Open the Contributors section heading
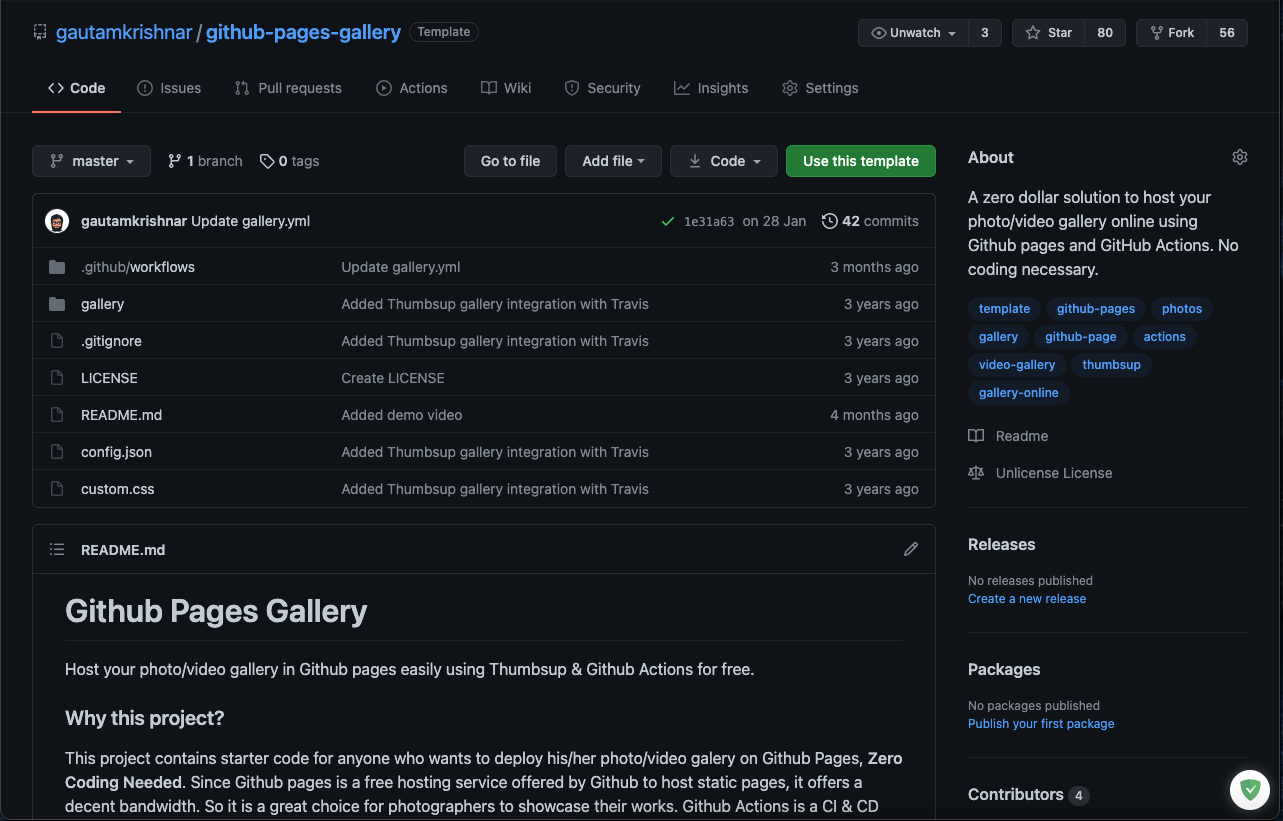Viewport: 1283px width, 821px height. pos(1015,794)
